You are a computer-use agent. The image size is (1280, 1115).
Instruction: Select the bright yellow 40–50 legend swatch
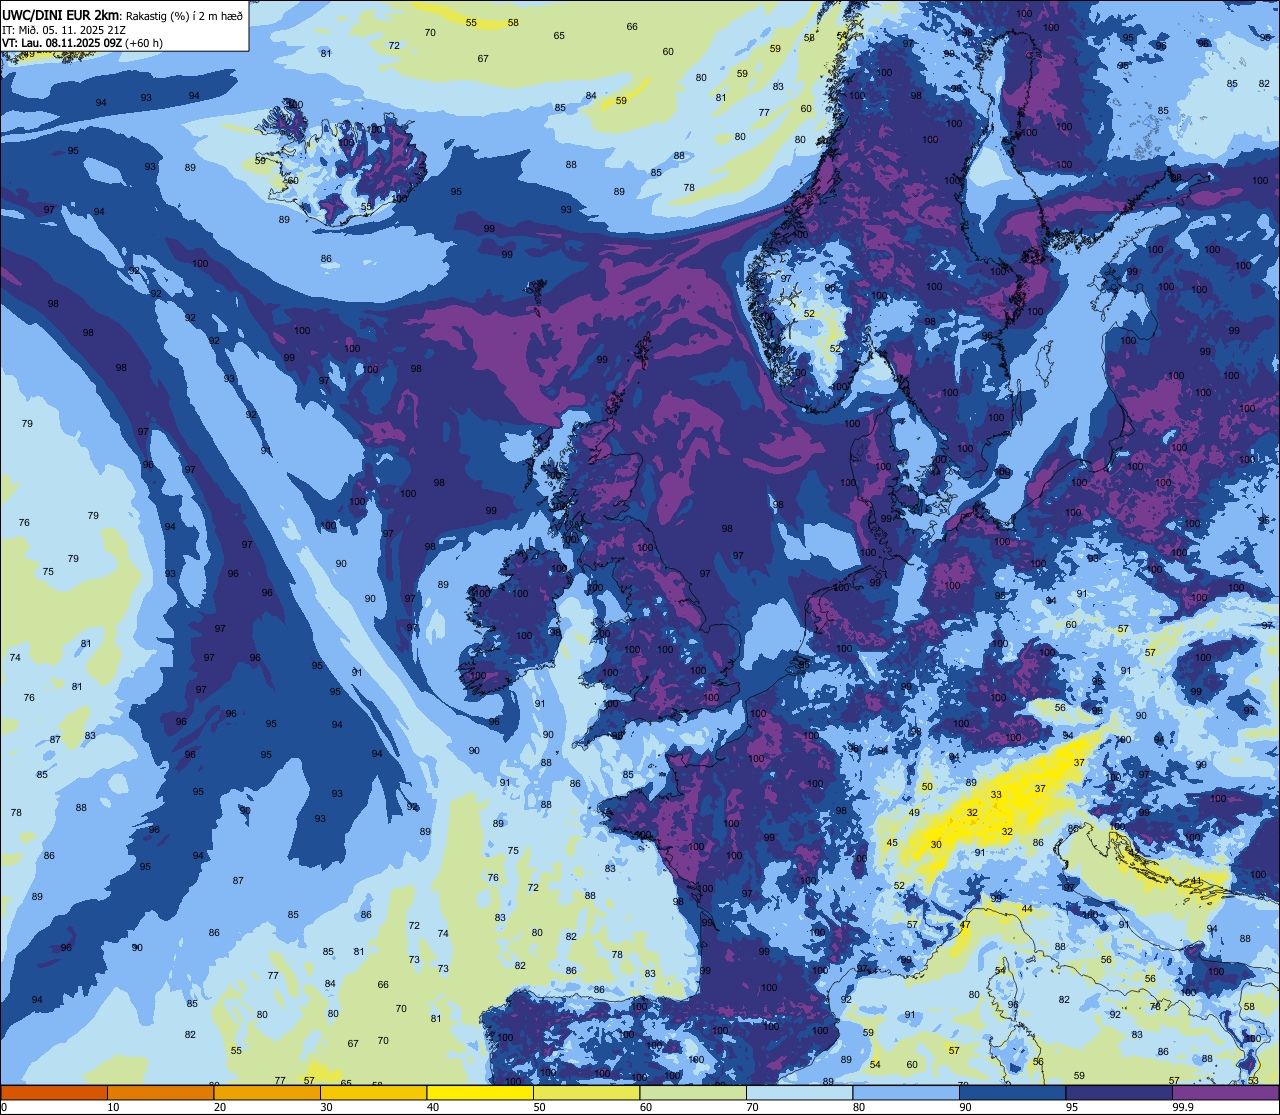pos(480,1092)
